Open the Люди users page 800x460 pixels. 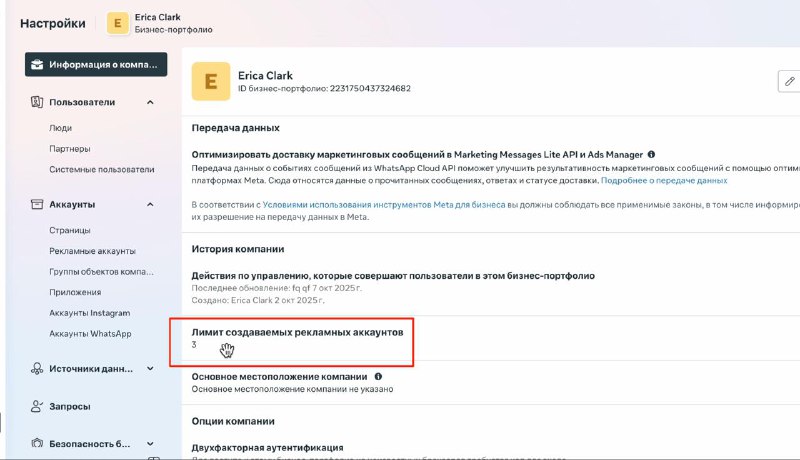pyautogui.click(x=60, y=128)
